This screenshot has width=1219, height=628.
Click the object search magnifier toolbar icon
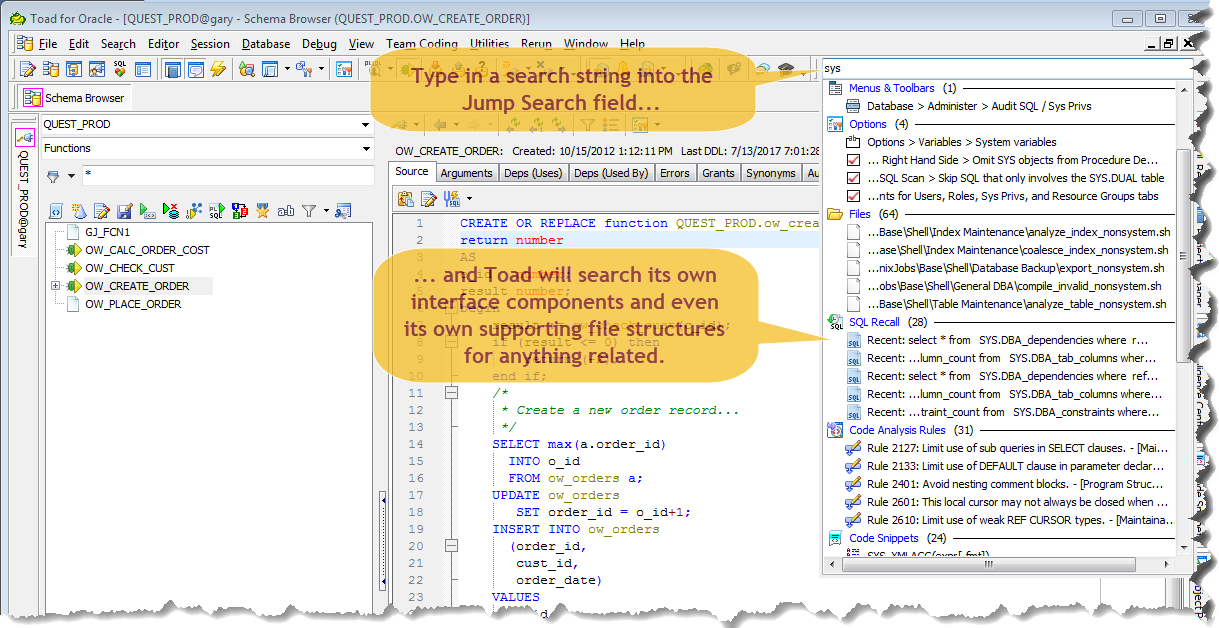[x=246, y=69]
